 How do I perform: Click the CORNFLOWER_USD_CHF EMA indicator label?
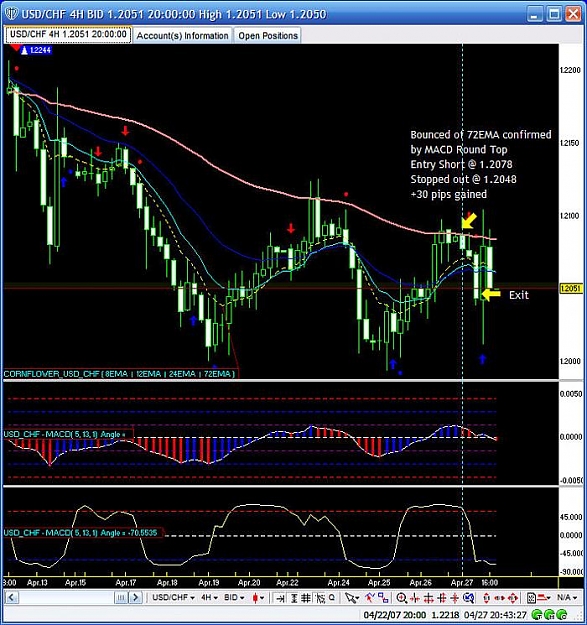coord(119,374)
